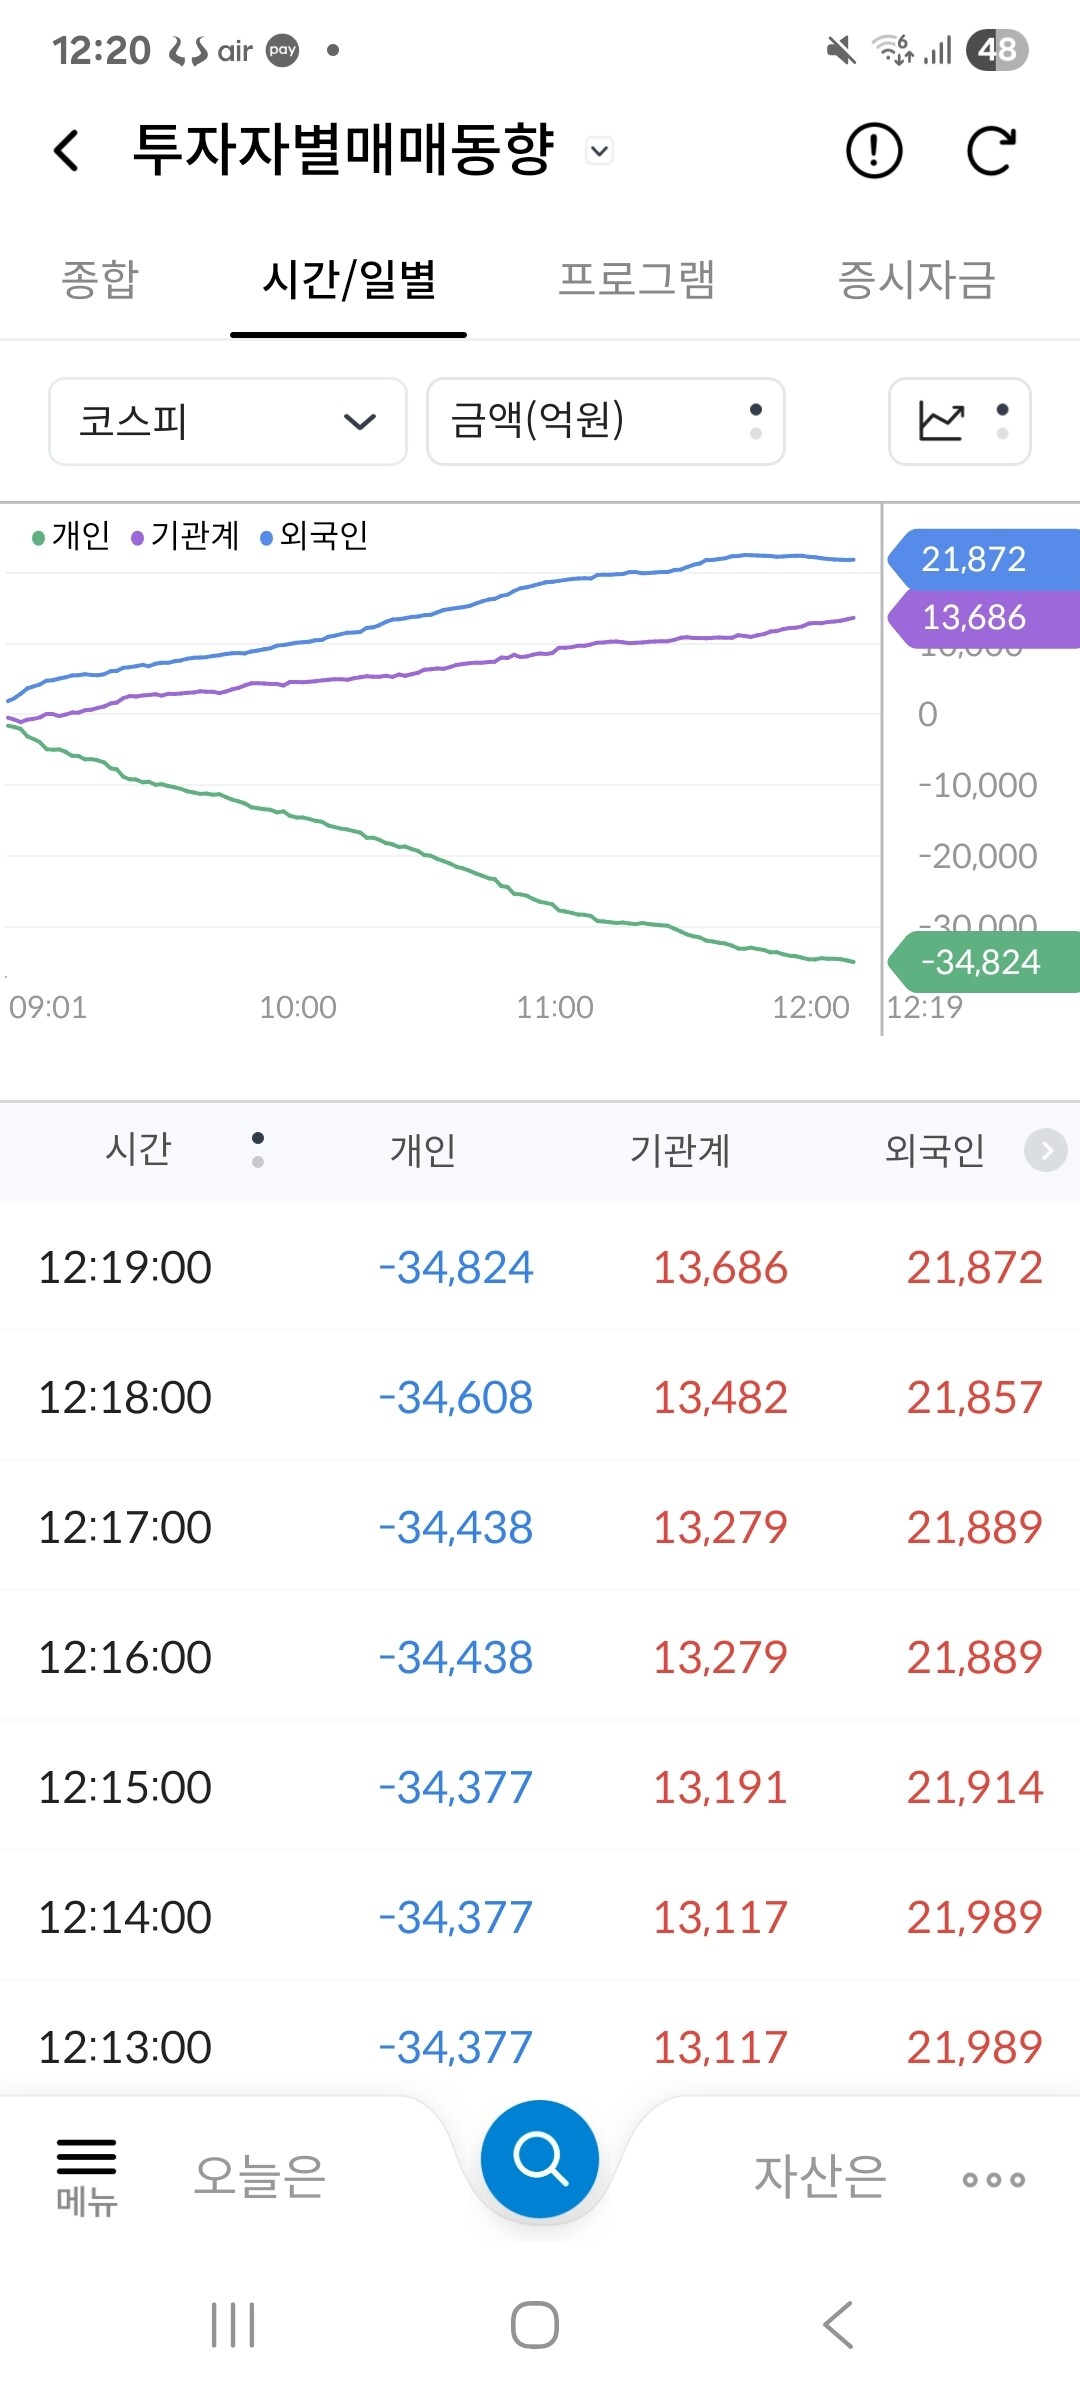This screenshot has width=1080, height=2400.
Task: Open the info exclamation circle icon
Action: [874, 151]
